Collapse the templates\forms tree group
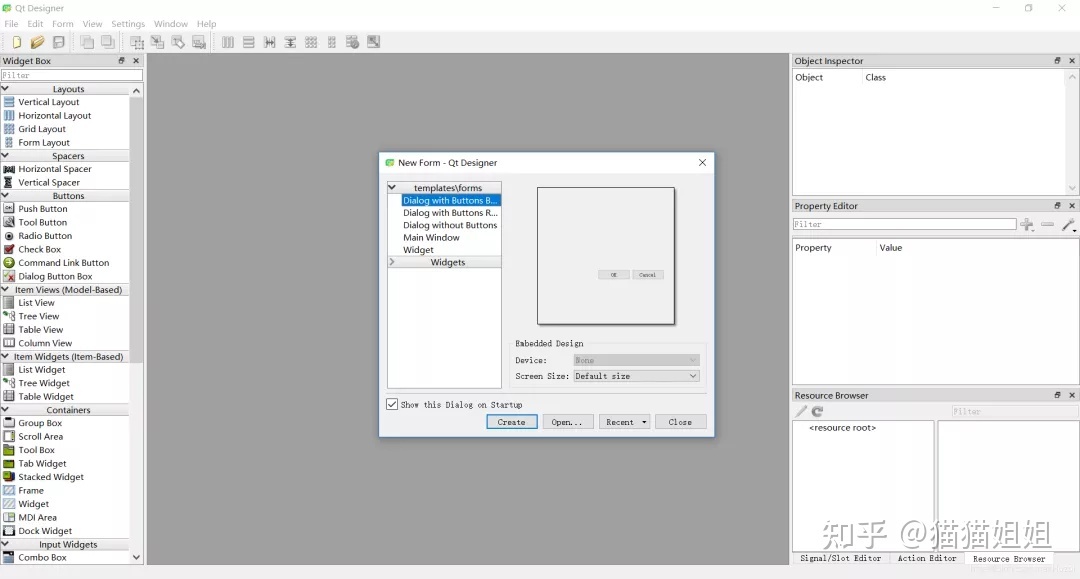This screenshot has width=1080, height=579. coord(392,187)
